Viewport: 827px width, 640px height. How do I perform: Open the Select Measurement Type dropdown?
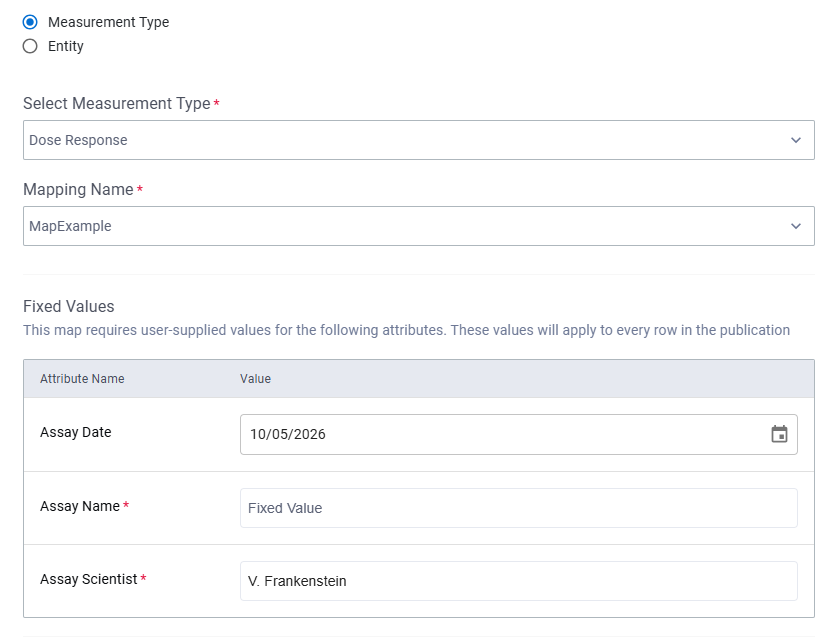pos(419,140)
